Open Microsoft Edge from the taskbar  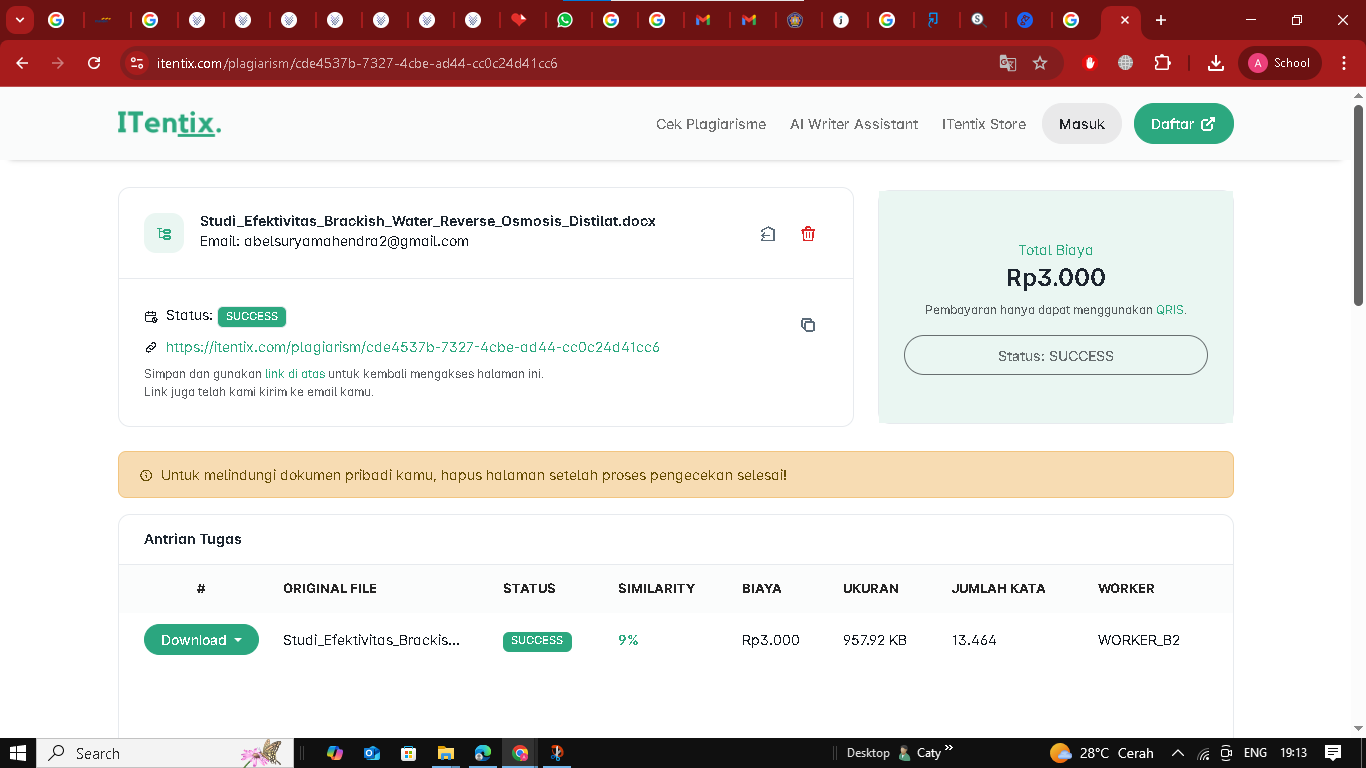click(x=483, y=753)
